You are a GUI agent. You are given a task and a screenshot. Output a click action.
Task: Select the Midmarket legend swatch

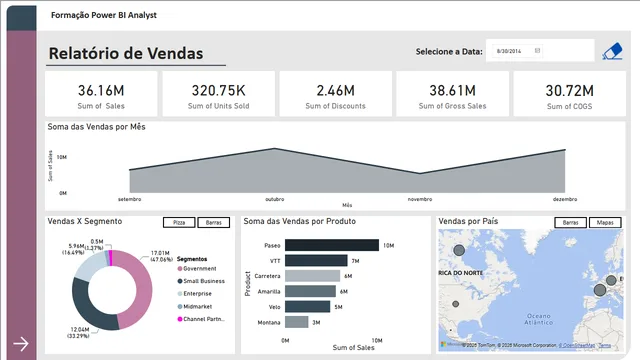click(x=180, y=307)
